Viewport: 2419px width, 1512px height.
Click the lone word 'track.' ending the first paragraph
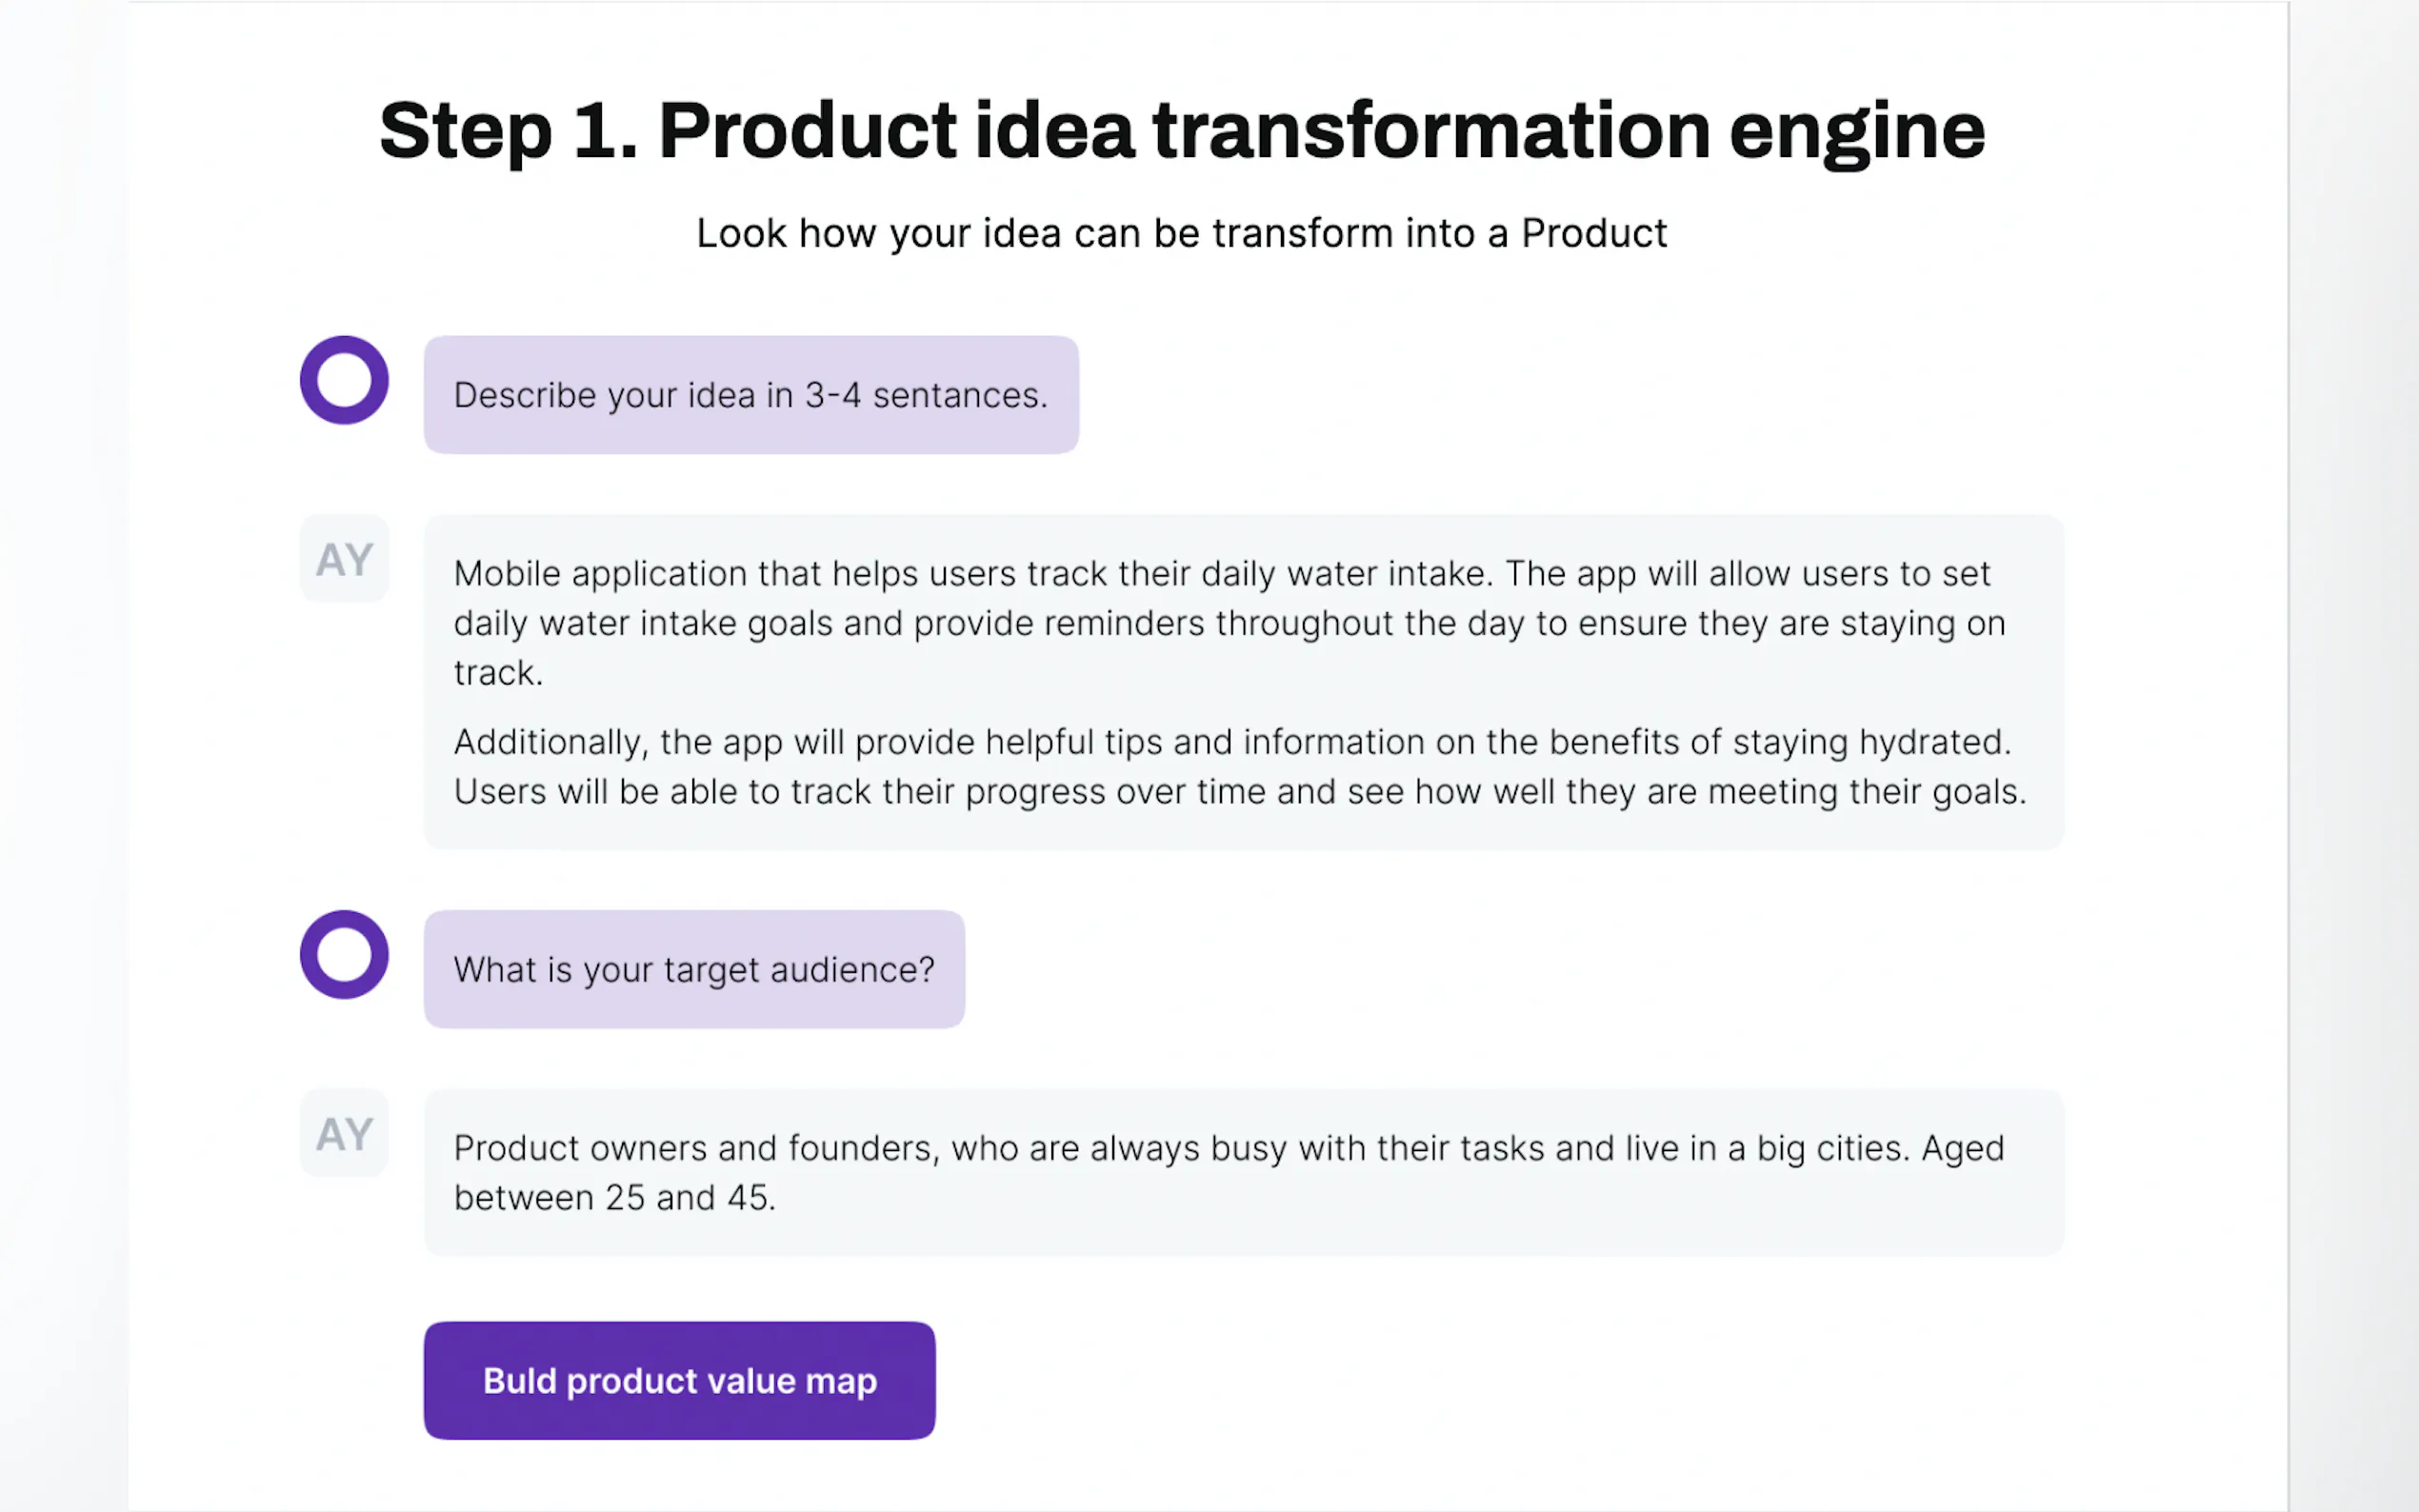[x=498, y=673]
